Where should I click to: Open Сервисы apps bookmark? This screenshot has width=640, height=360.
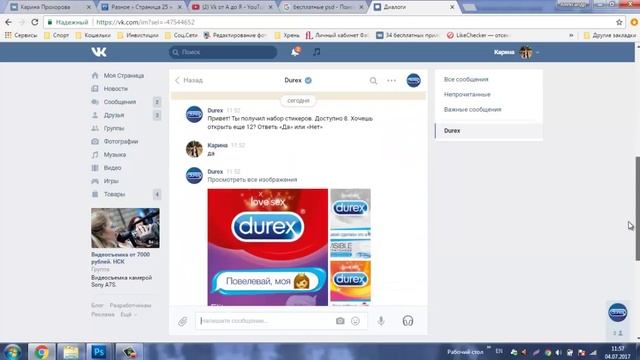point(21,36)
